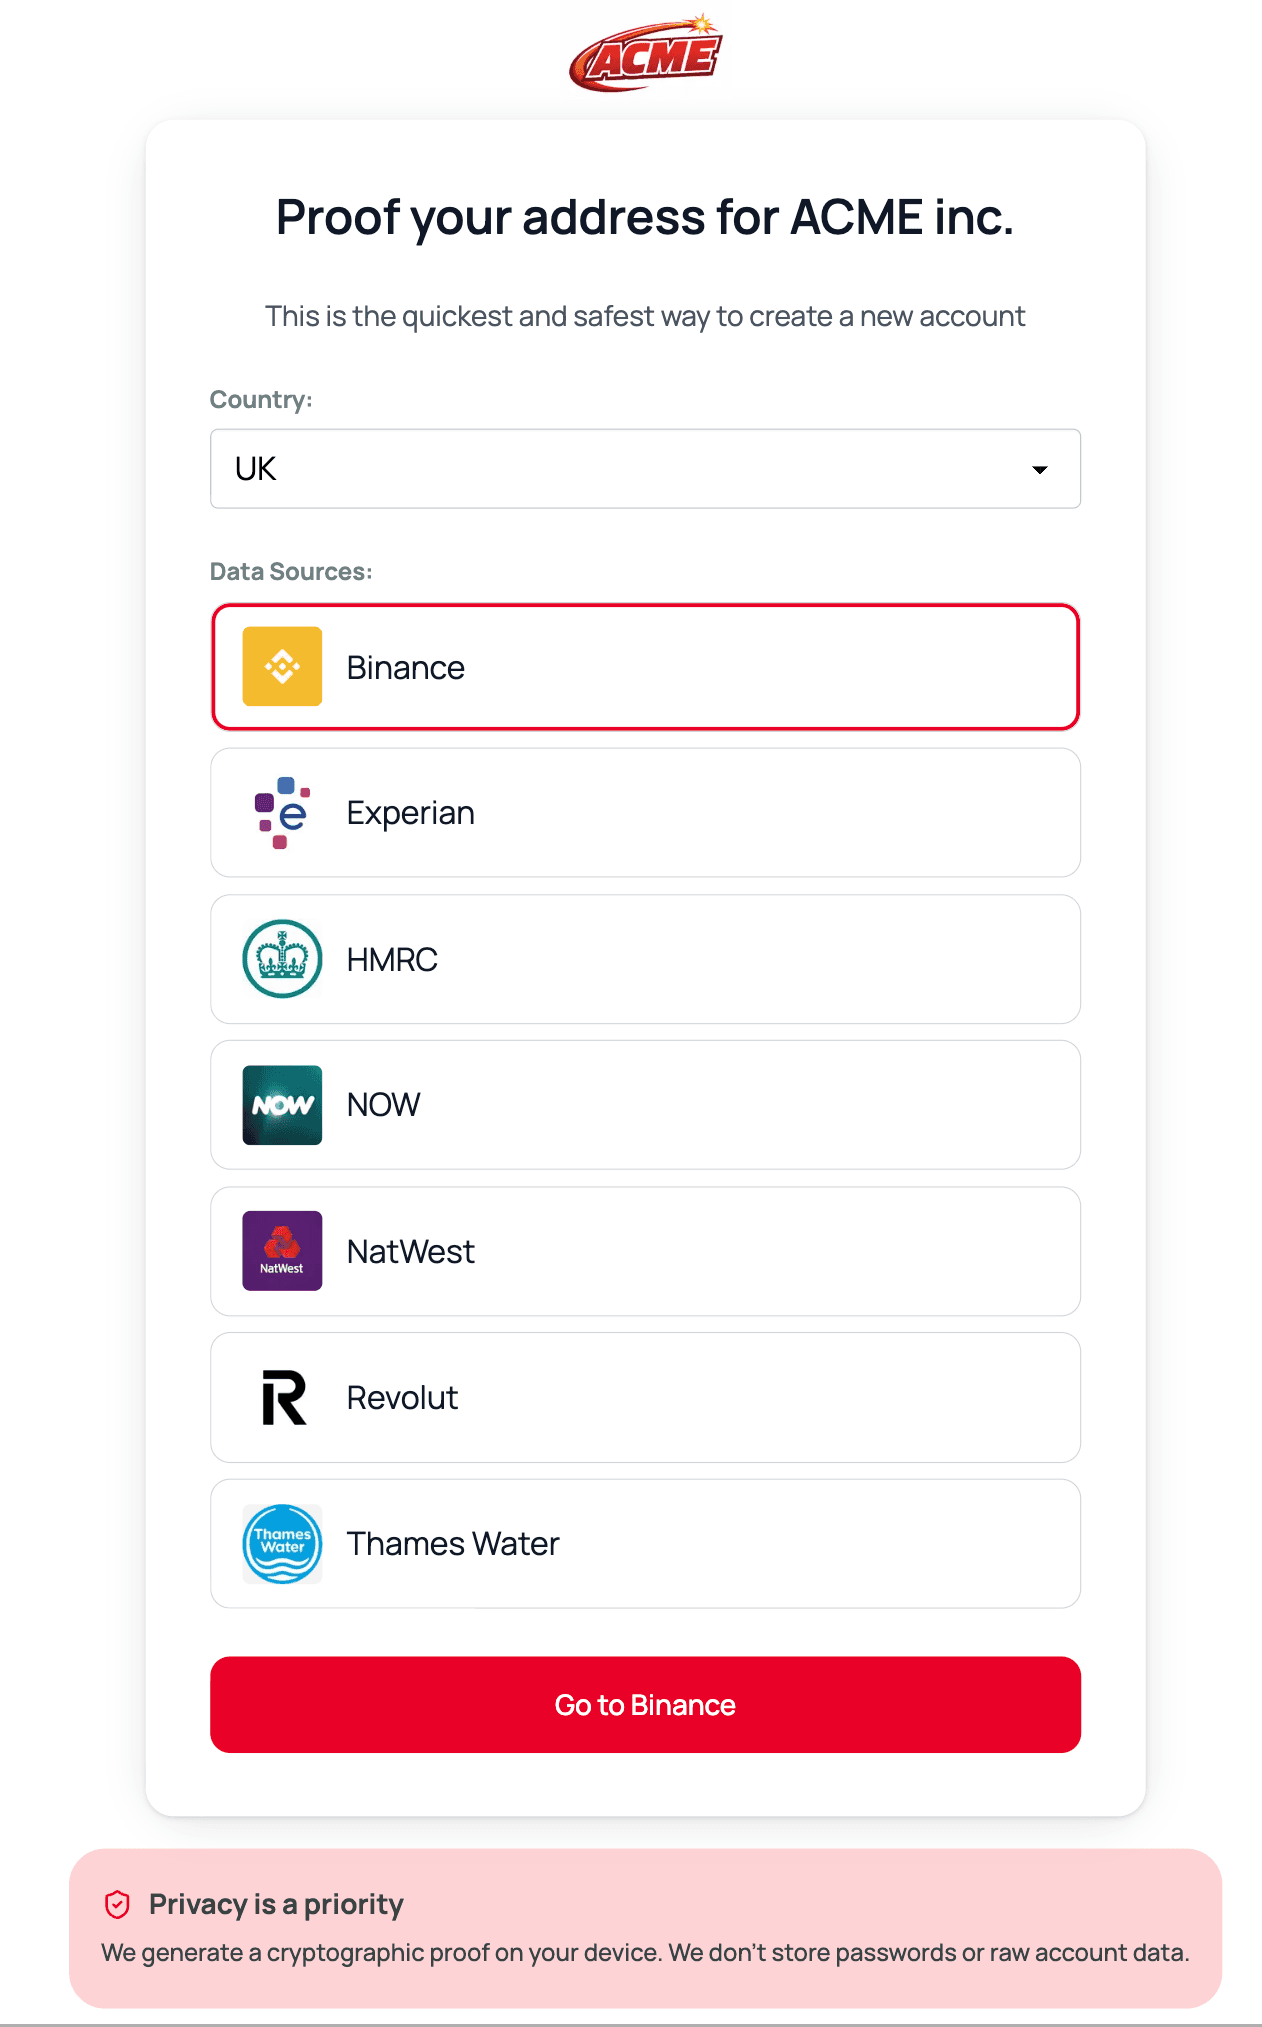This screenshot has height=2027, width=1262.
Task: Select the Thames Water logo icon
Action: tap(281, 1543)
